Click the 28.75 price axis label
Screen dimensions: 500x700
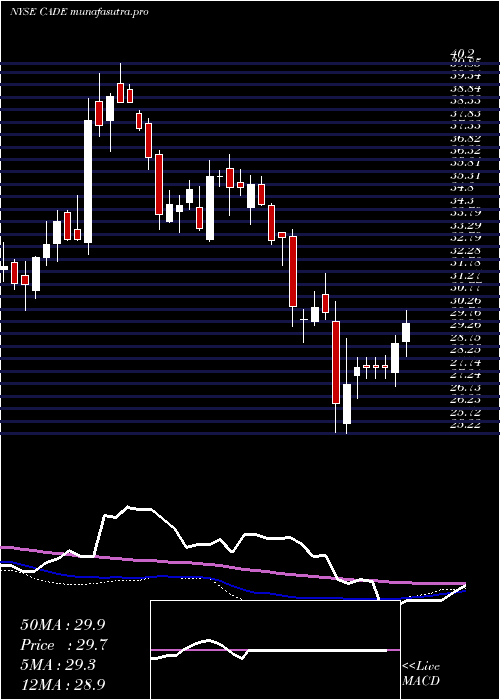(467, 338)
